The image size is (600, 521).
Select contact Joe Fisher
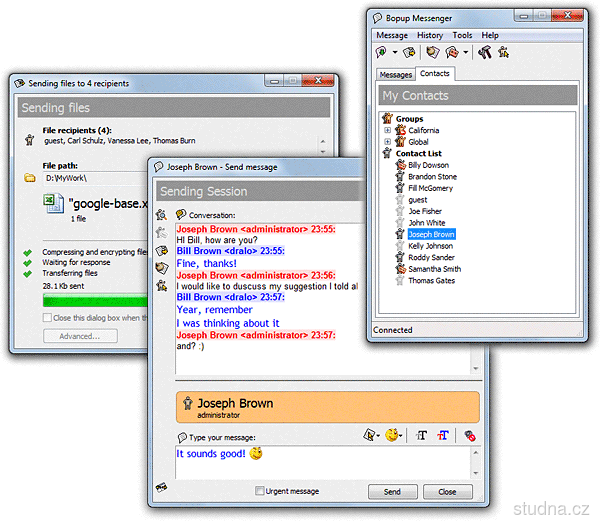click(425, 211)
